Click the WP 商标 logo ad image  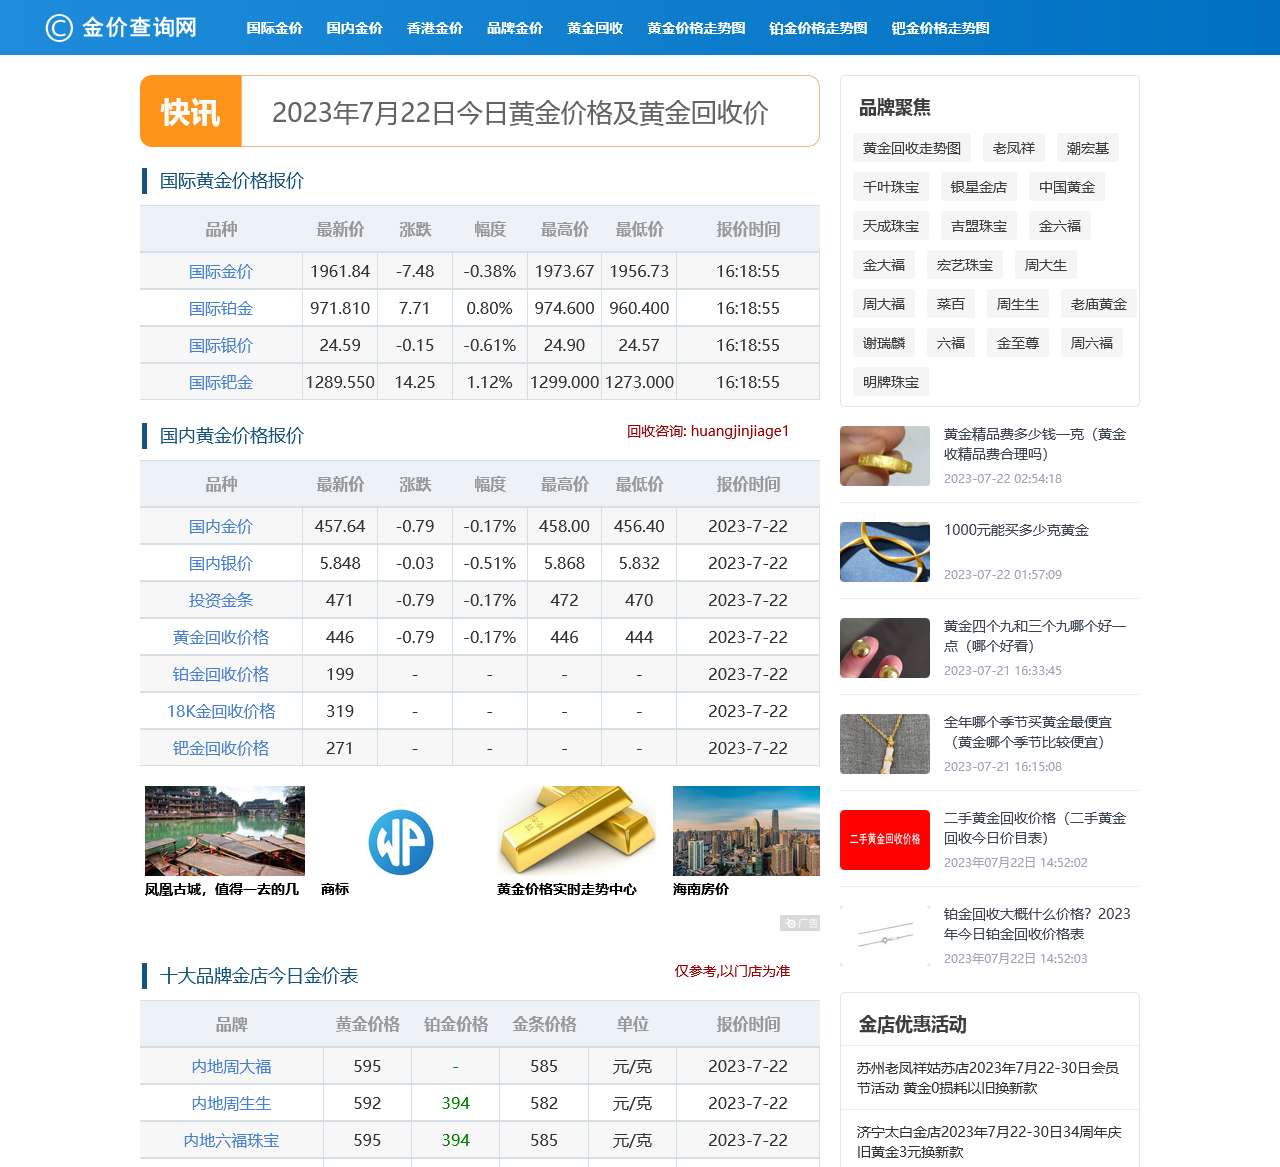point(401,841)
